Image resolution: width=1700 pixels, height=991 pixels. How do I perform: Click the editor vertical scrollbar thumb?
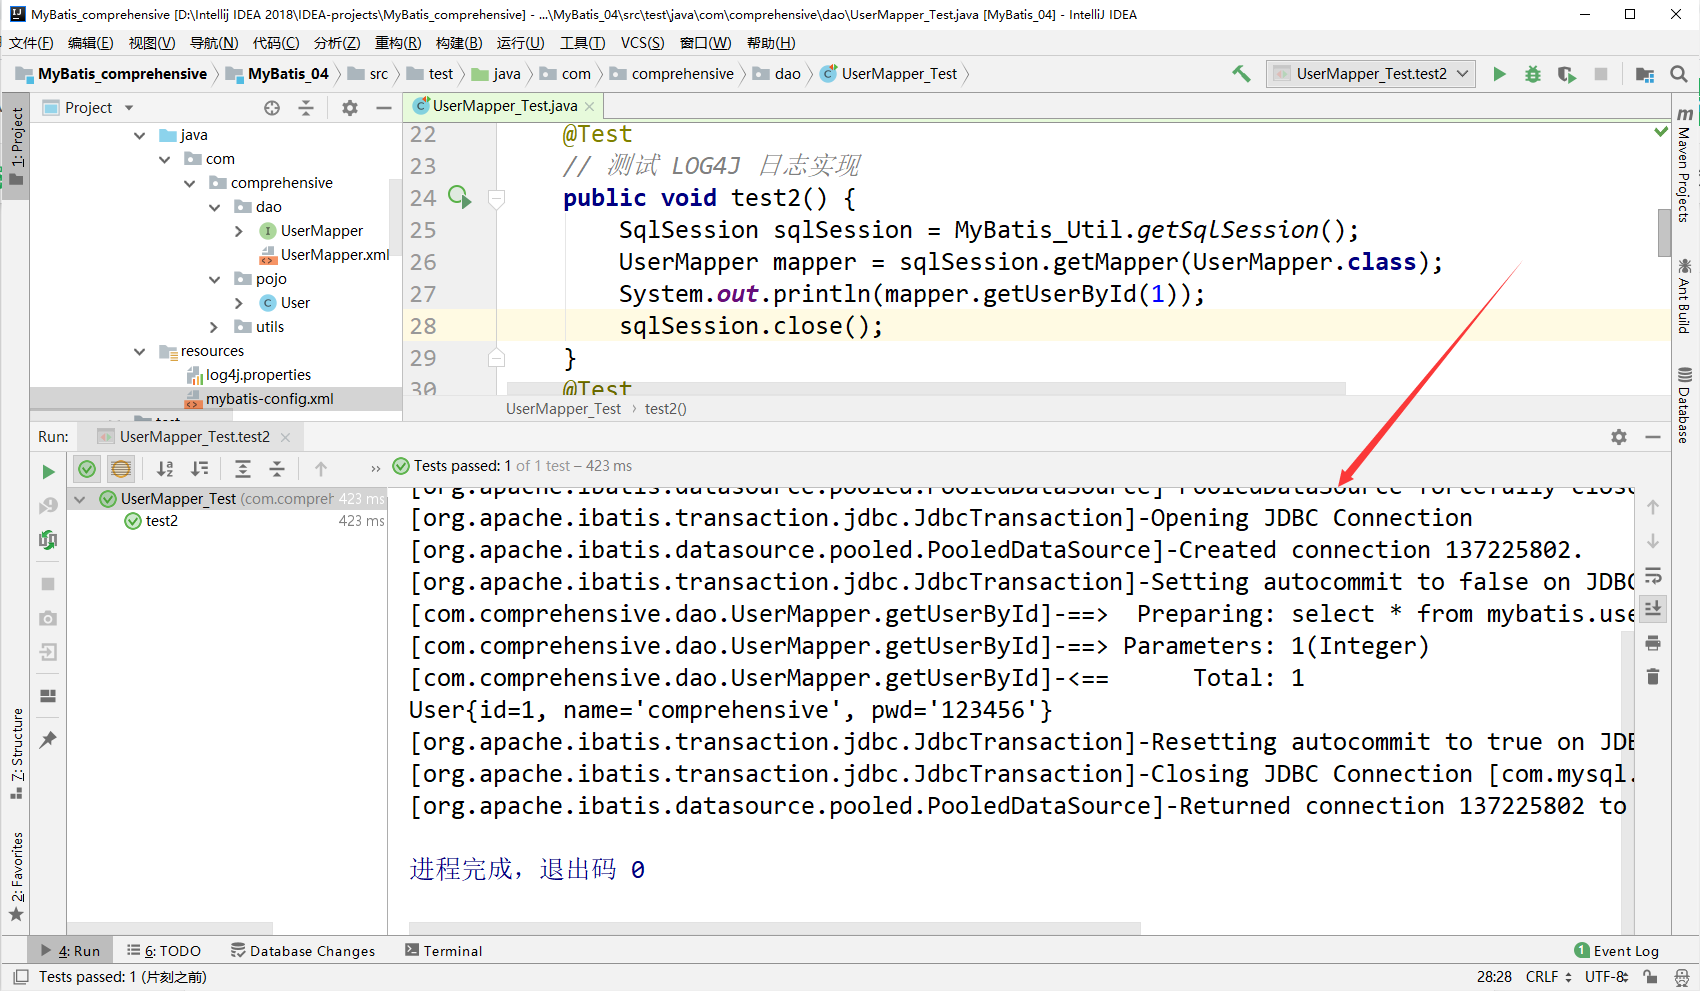(1664, 232)
